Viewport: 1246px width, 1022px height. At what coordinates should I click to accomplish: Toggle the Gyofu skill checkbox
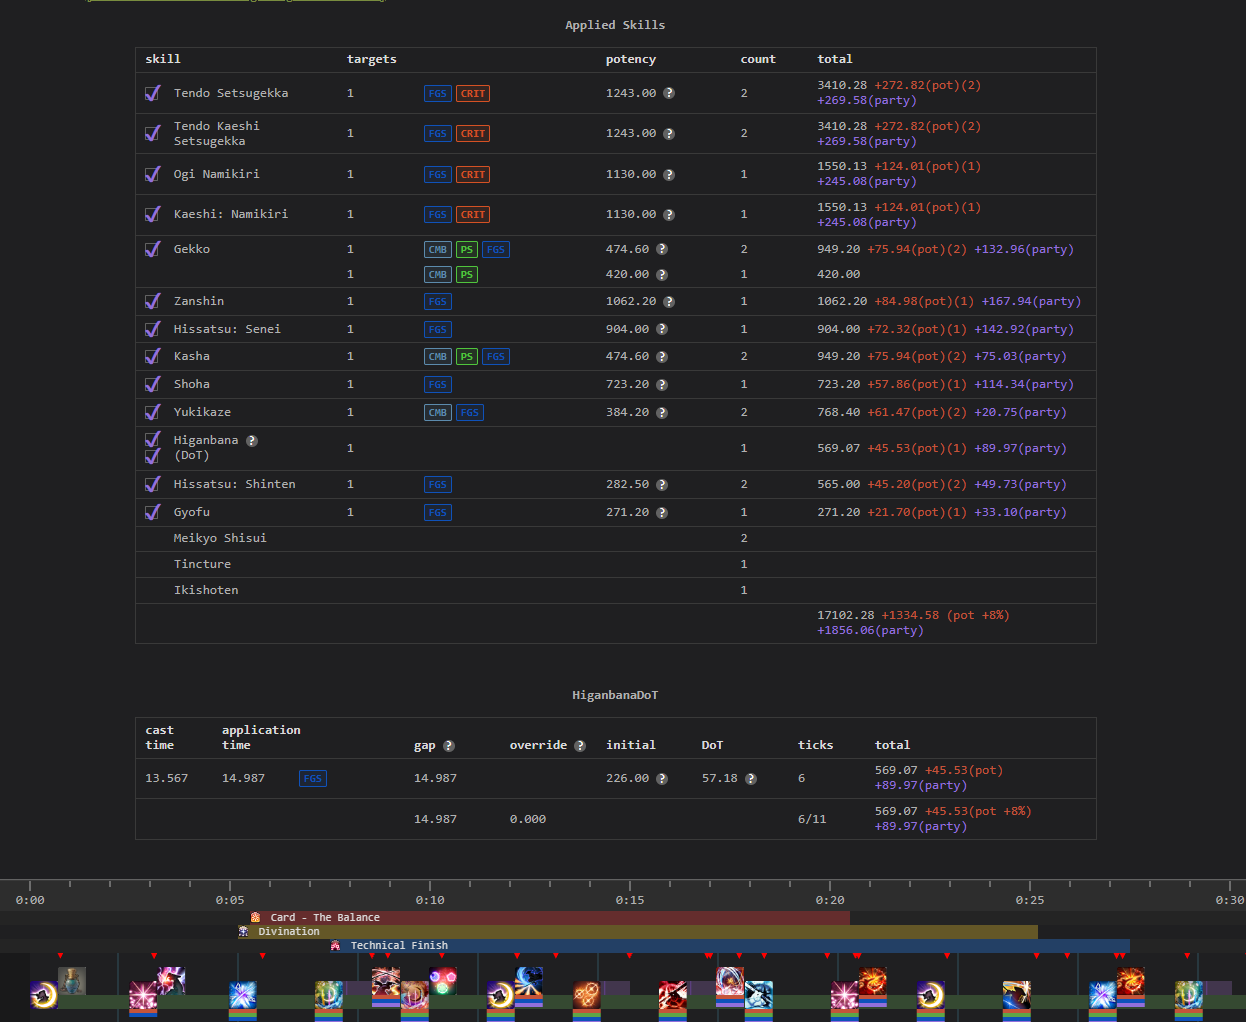tap(153, 512)
